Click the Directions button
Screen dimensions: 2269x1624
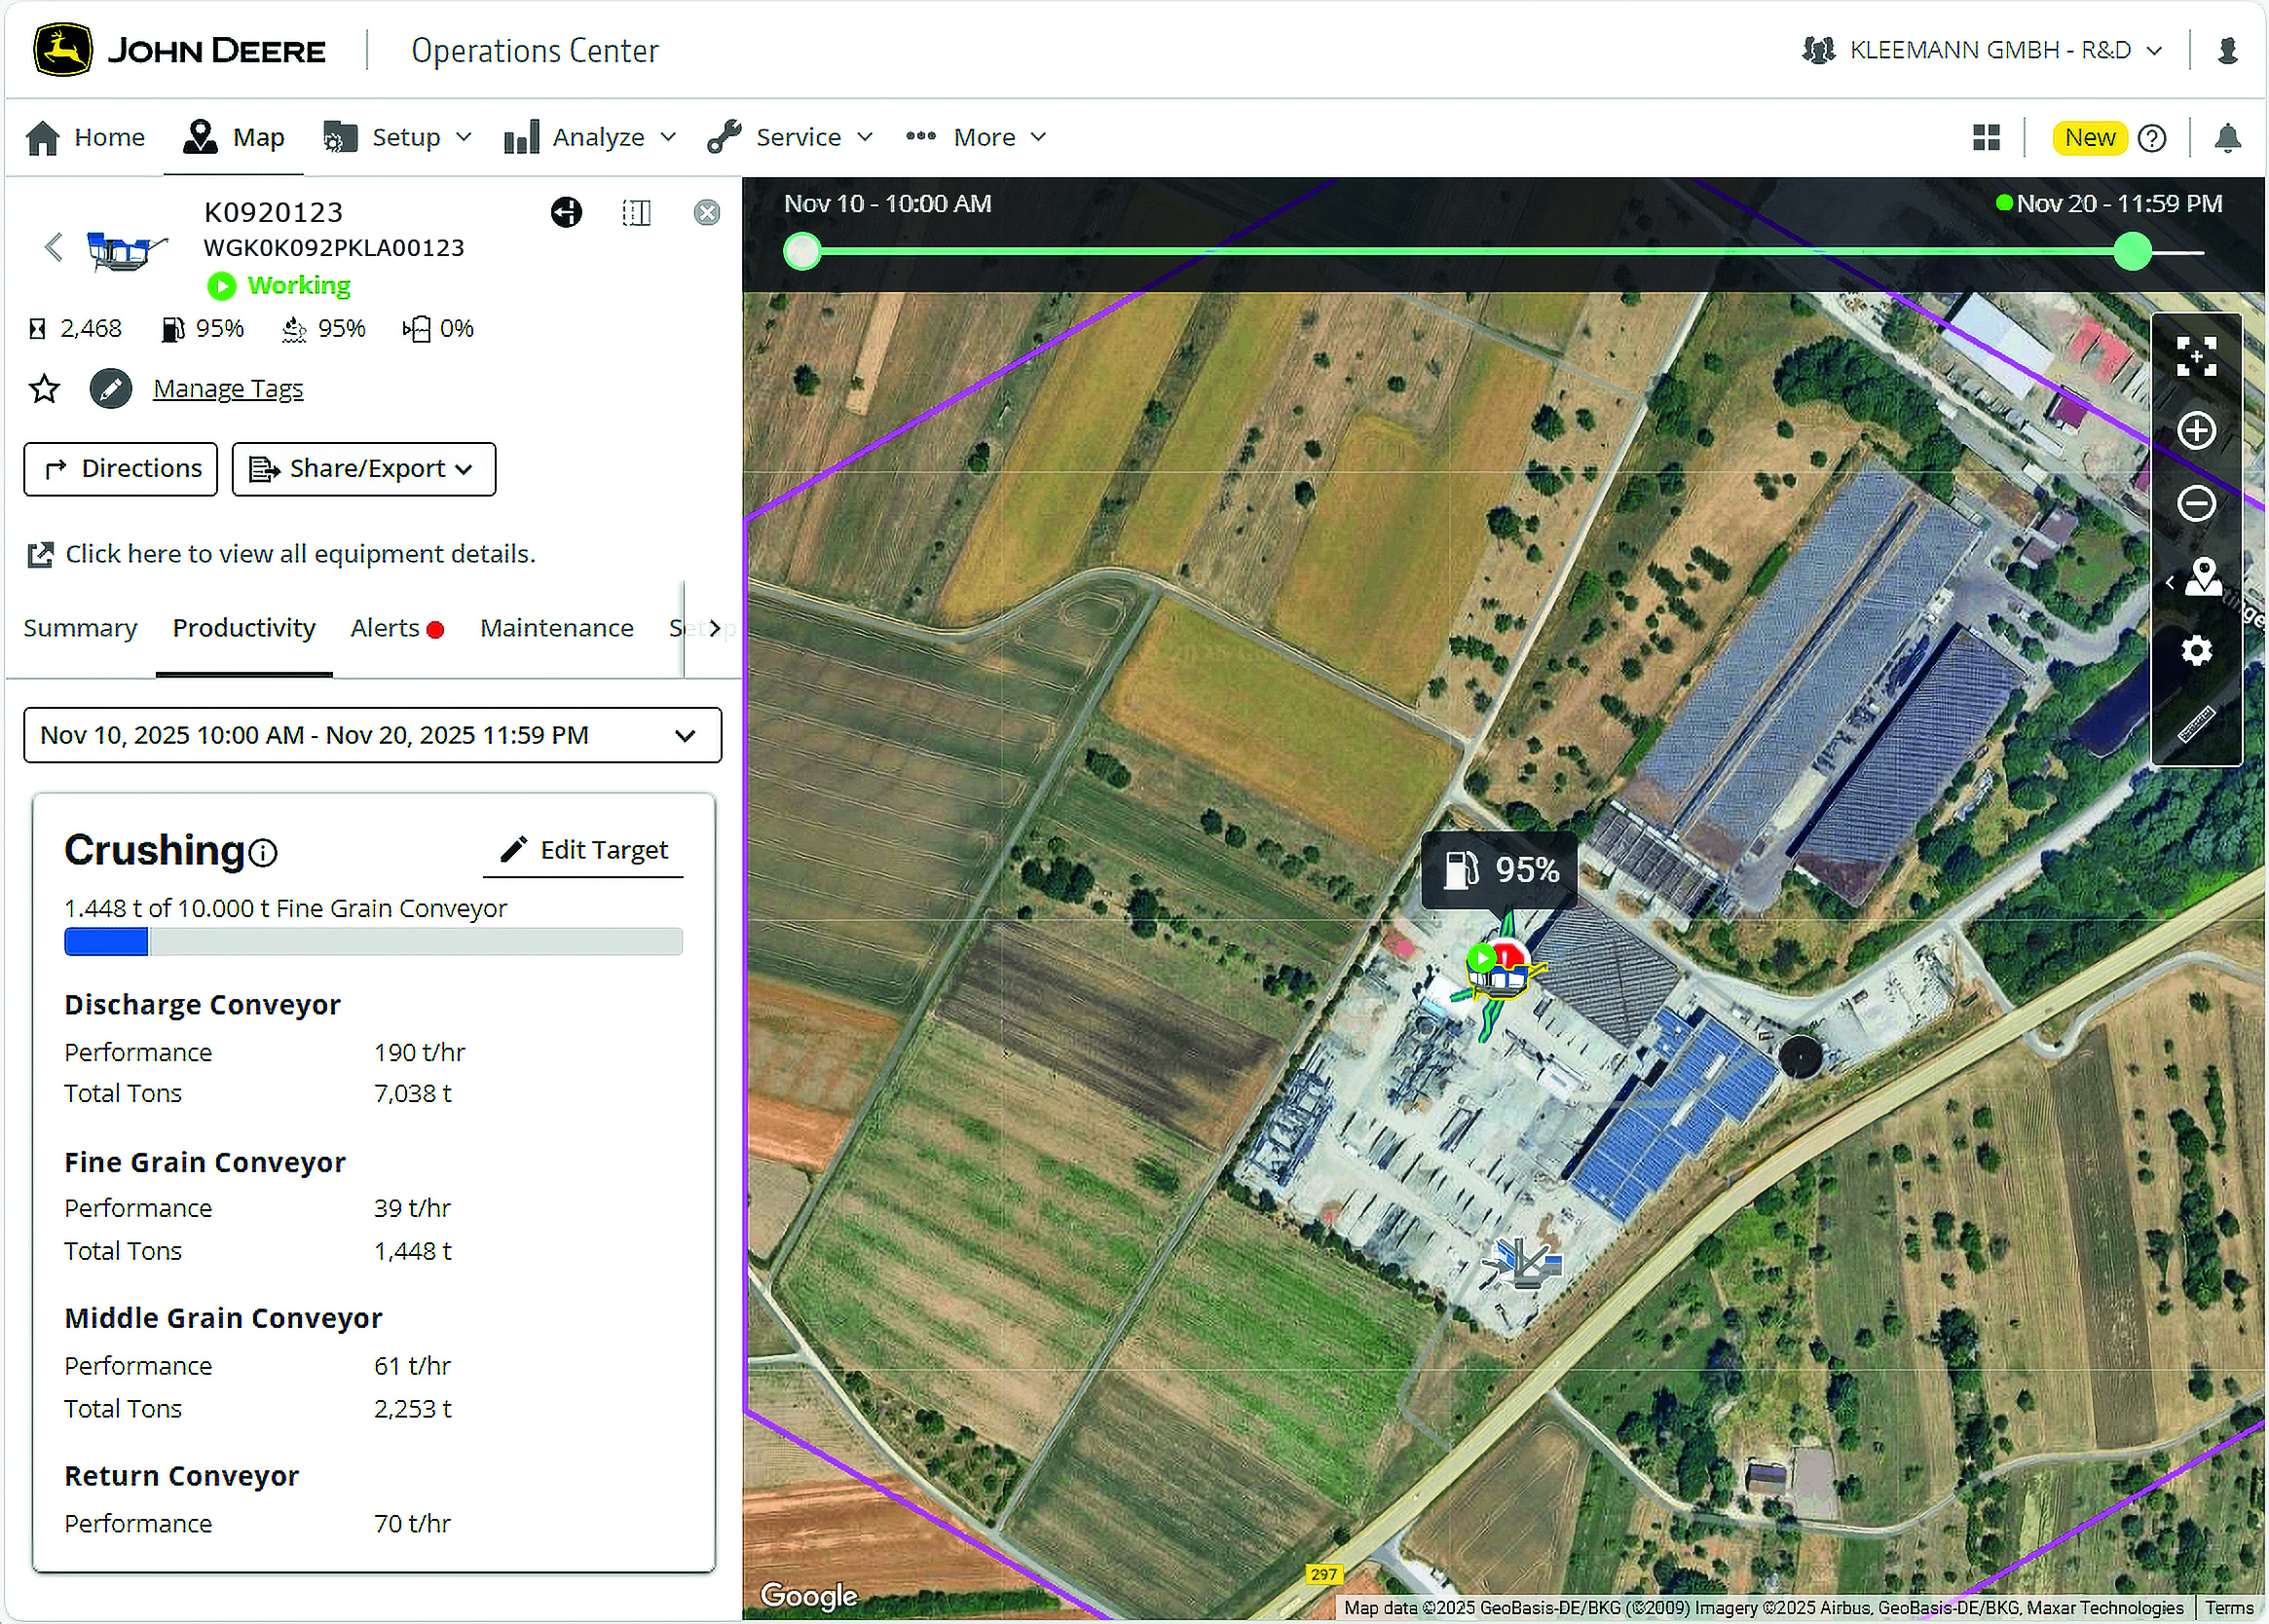[x=121, y=469]
